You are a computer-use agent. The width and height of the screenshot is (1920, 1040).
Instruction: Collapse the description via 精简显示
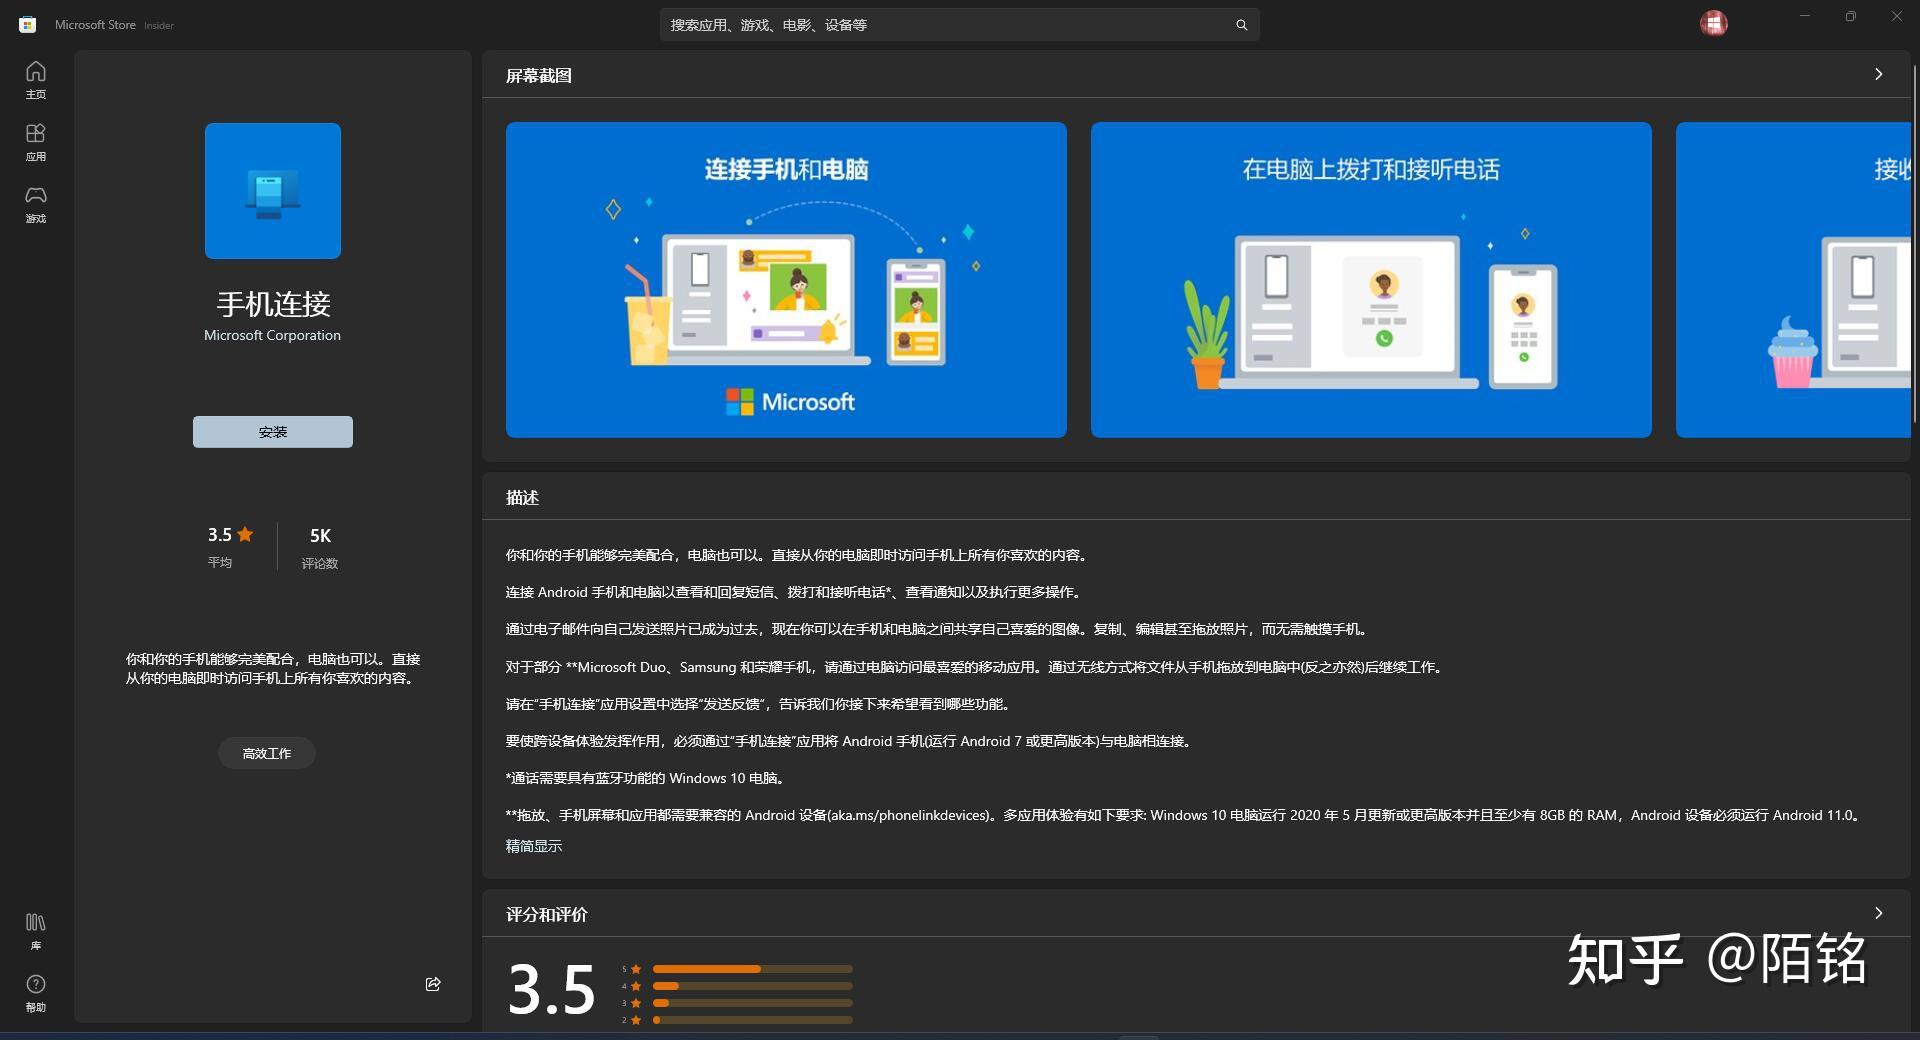pyautogui.click(x=534, y=846)
